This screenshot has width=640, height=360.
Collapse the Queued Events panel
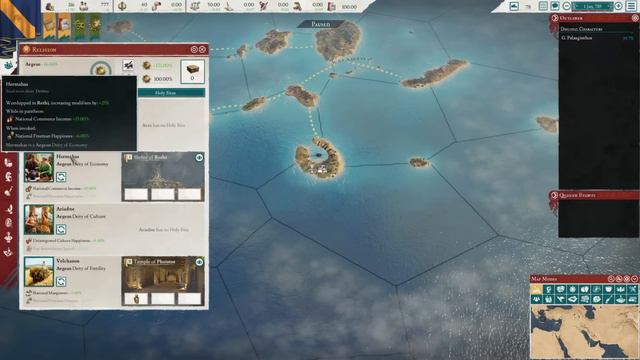555,195
